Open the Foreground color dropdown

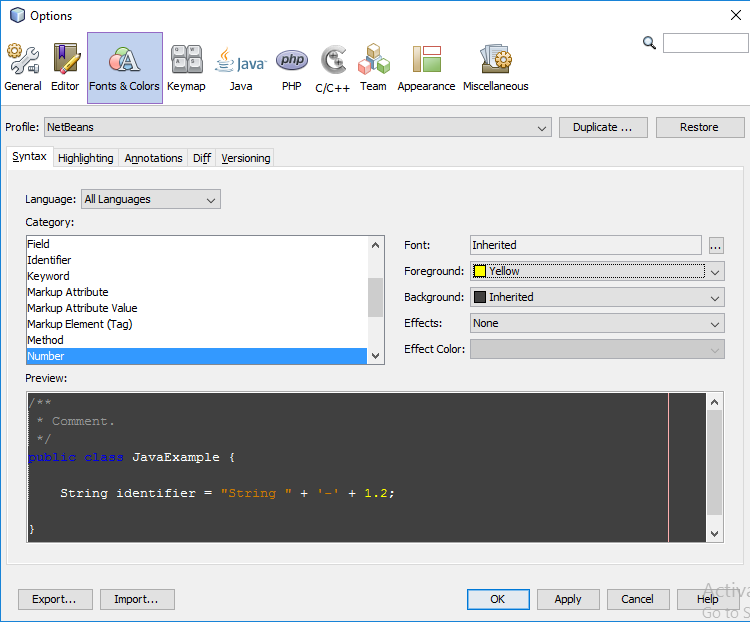[x=597, y=271]
